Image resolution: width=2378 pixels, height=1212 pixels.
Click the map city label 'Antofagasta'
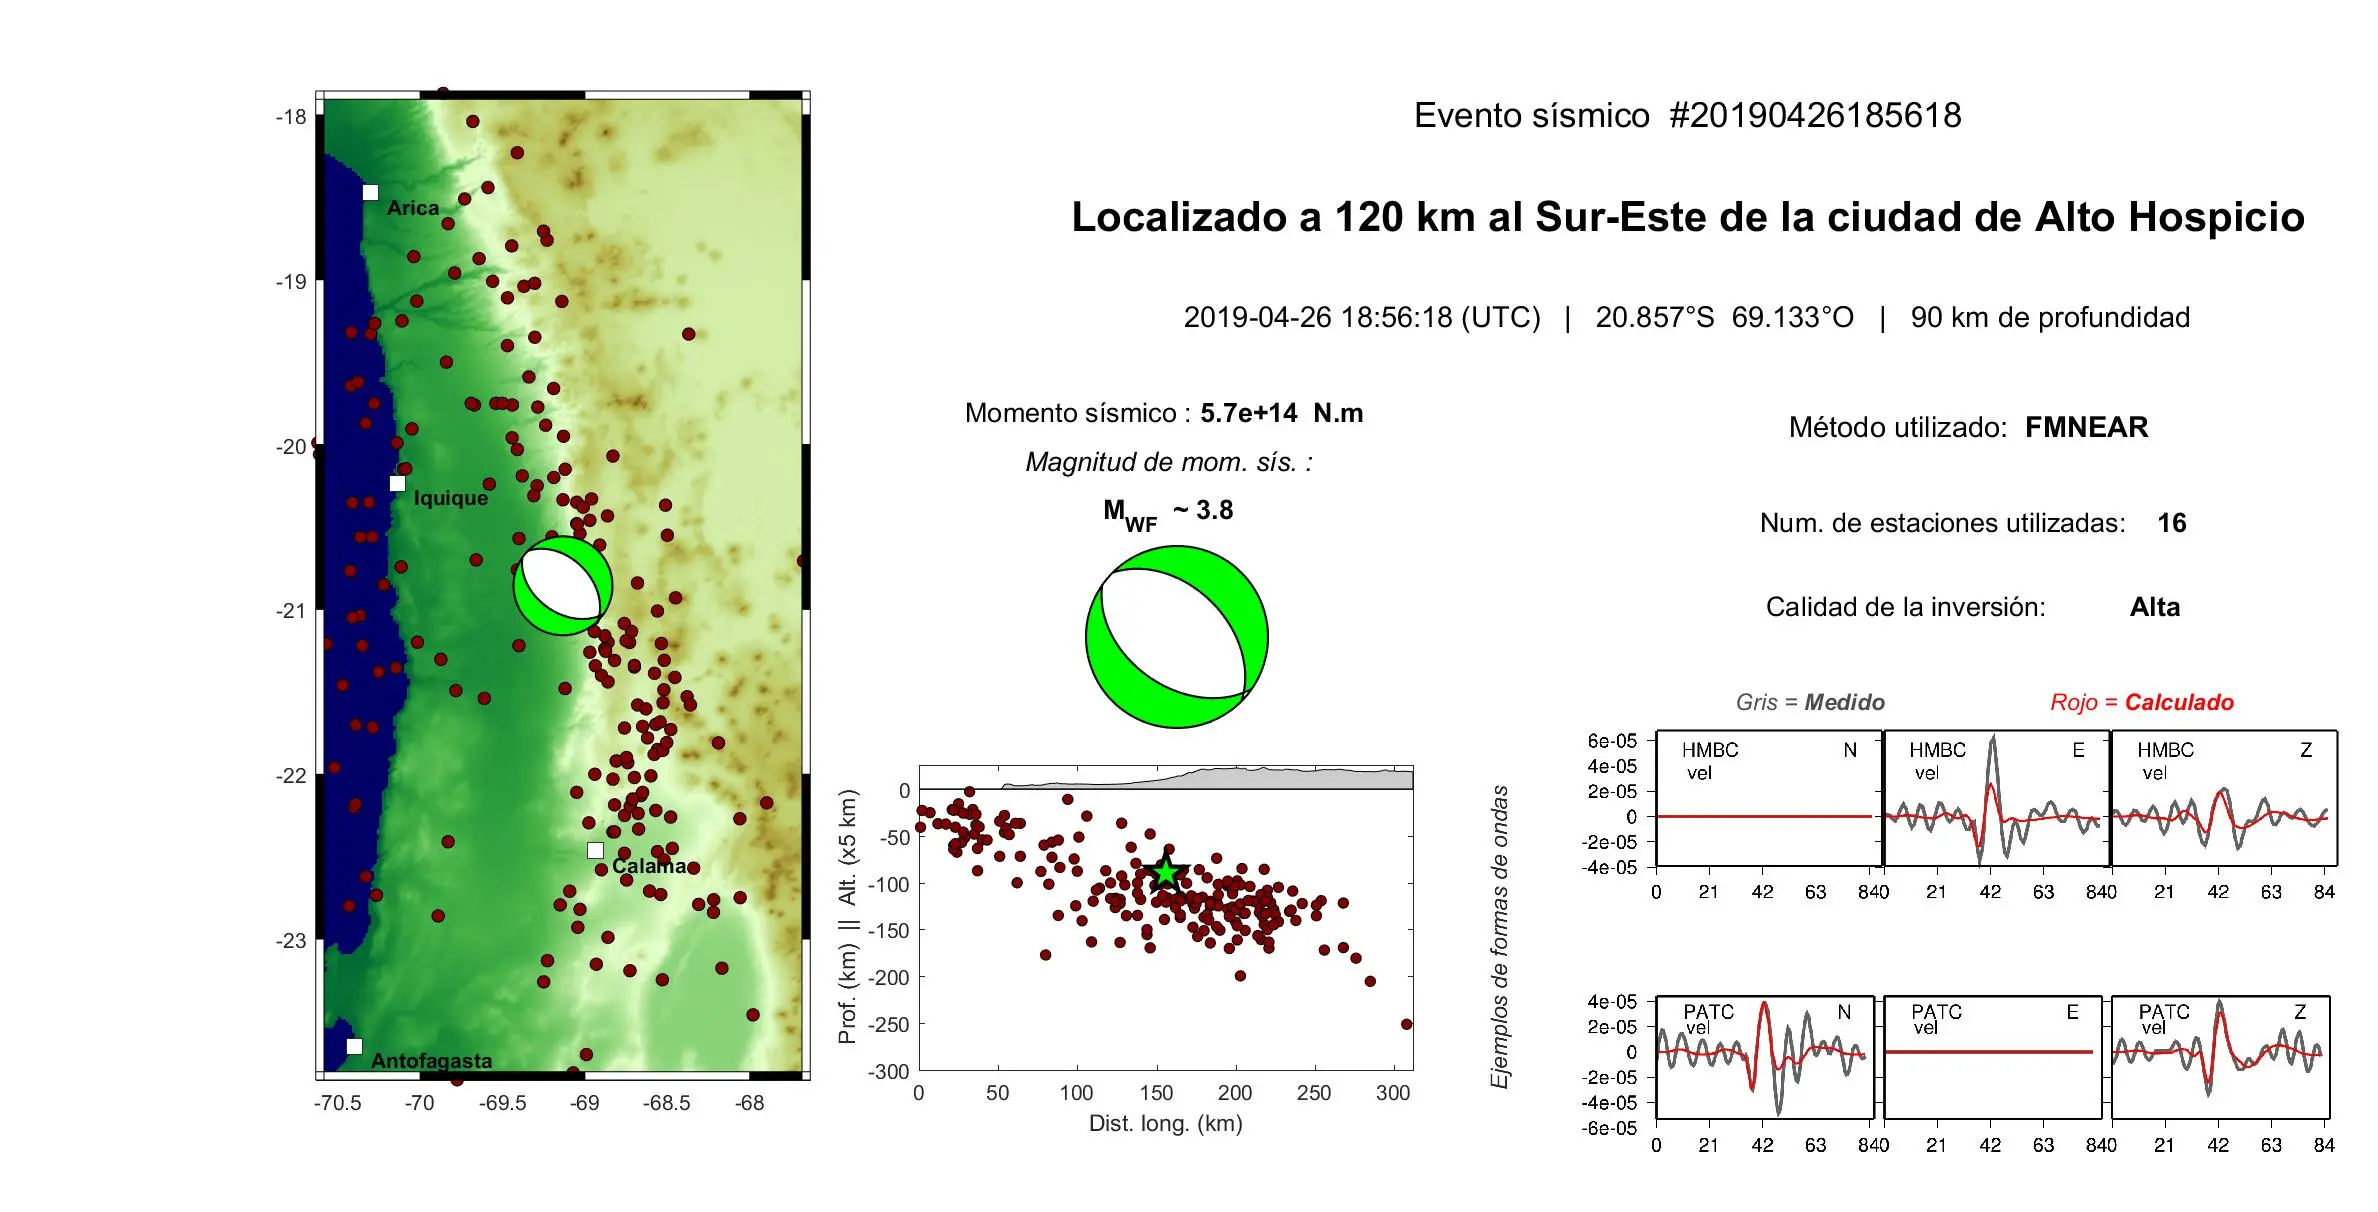tap(431, 1060)
